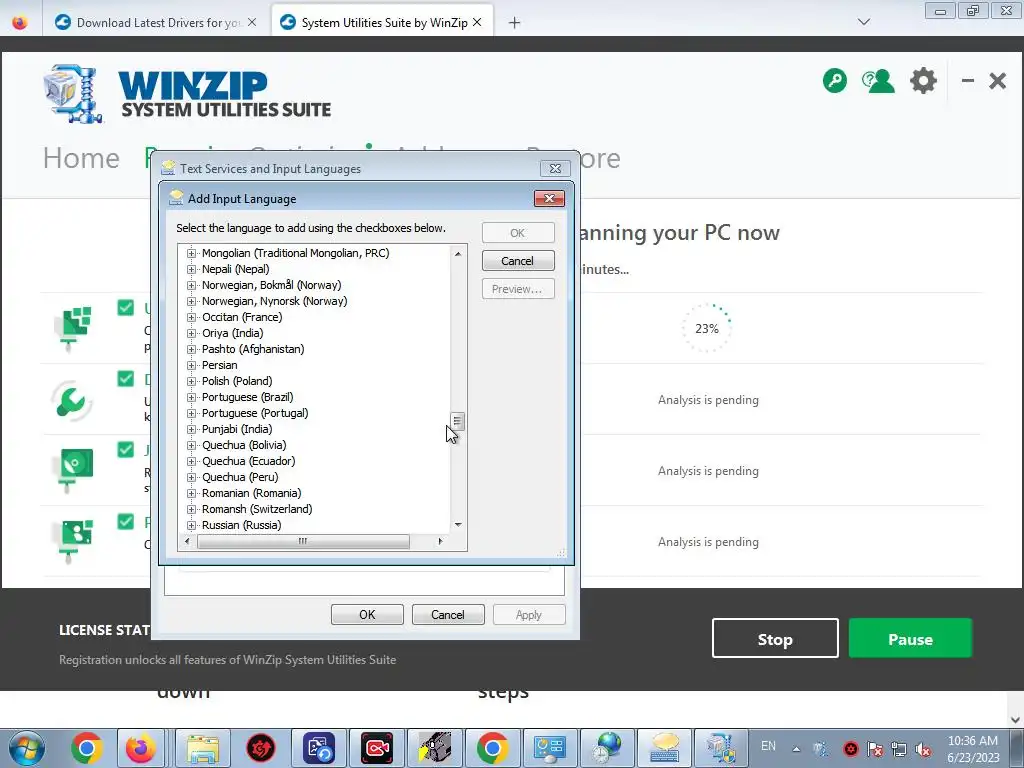Uncheck the checkbox beside the pixel-squares cleaner icon
Screen dimensions: 1024x768
coord(125,308)
